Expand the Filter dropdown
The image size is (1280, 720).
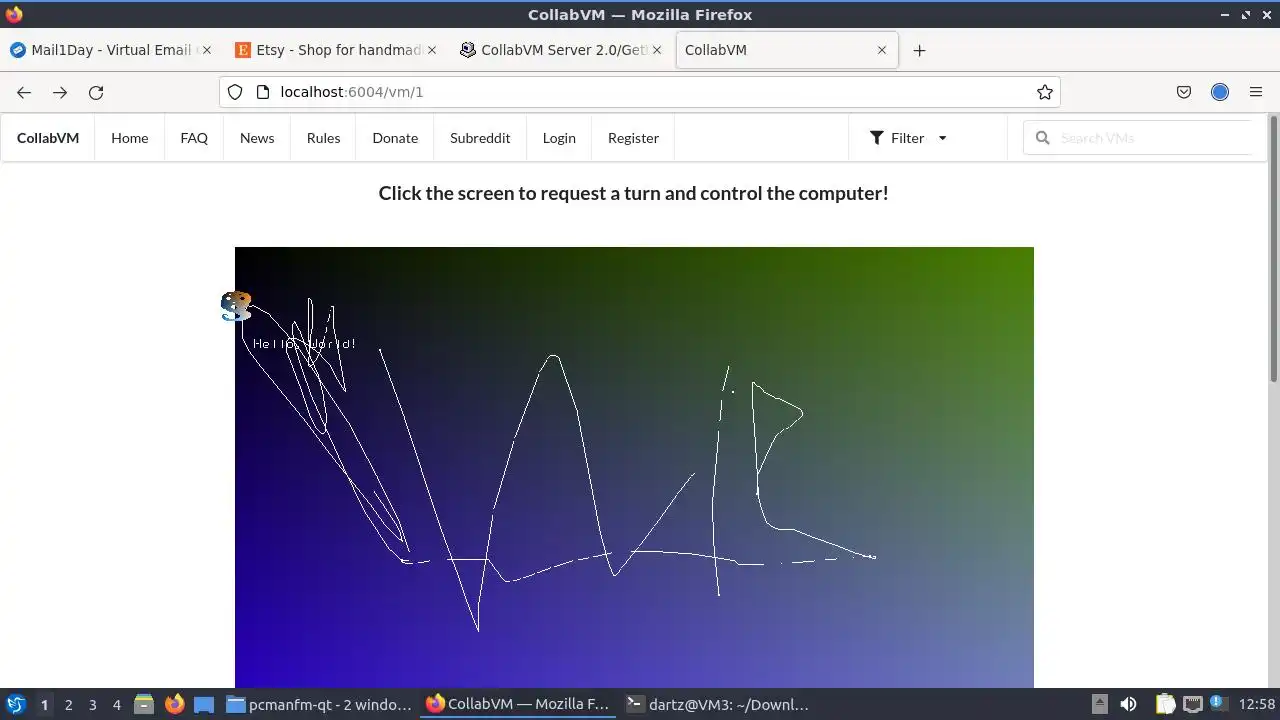tap(908, 138)
